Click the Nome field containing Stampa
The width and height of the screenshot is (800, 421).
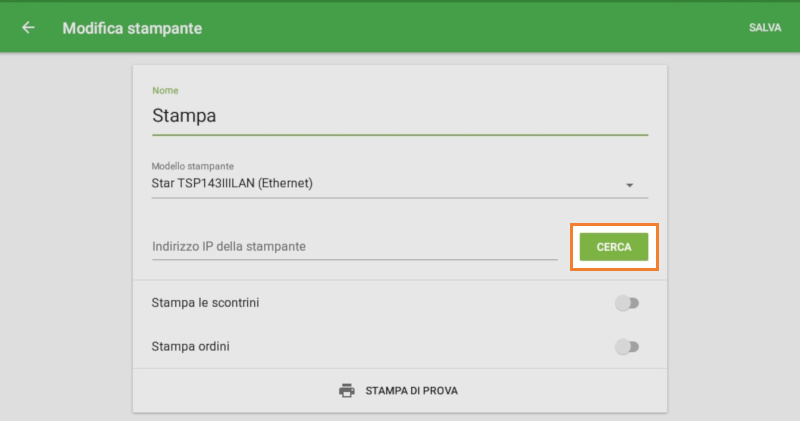[x=400, y=115]
